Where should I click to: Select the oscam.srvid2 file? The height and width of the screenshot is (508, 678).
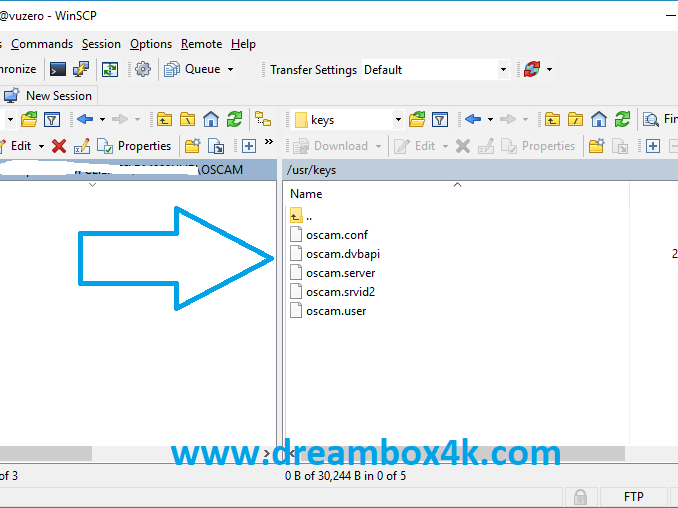[x=332, y=292]
